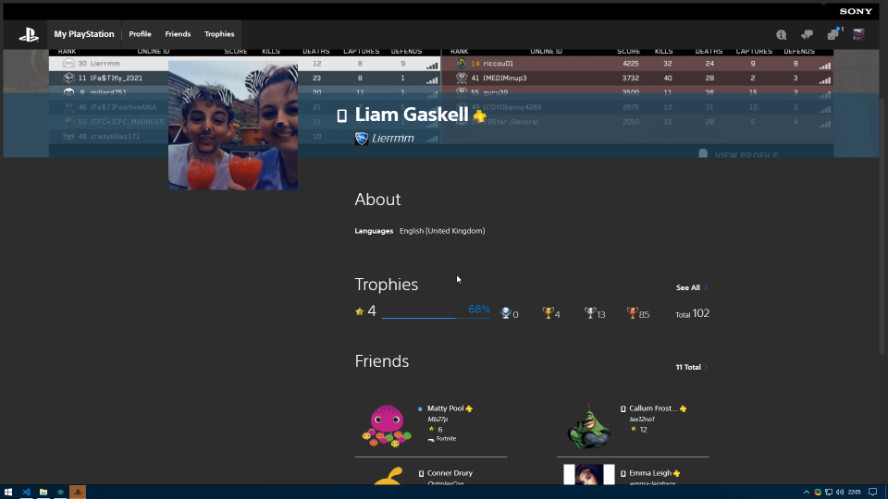
Task: Open the messages chat icon
Action: (x=807, y=35)
